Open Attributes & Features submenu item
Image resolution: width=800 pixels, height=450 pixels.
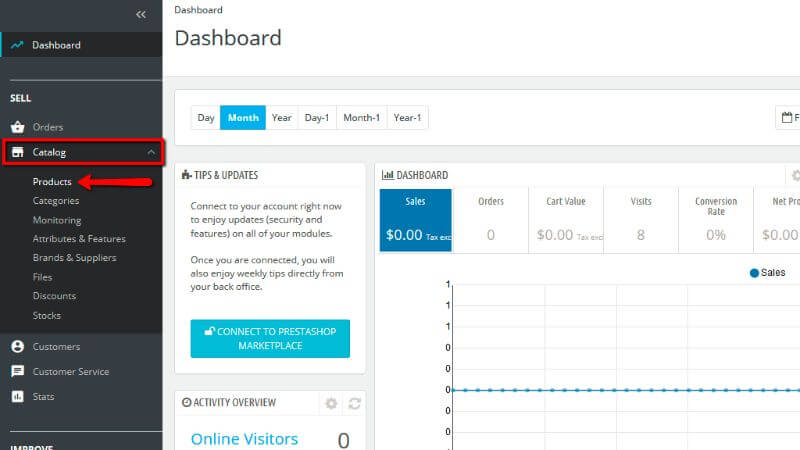79,239
